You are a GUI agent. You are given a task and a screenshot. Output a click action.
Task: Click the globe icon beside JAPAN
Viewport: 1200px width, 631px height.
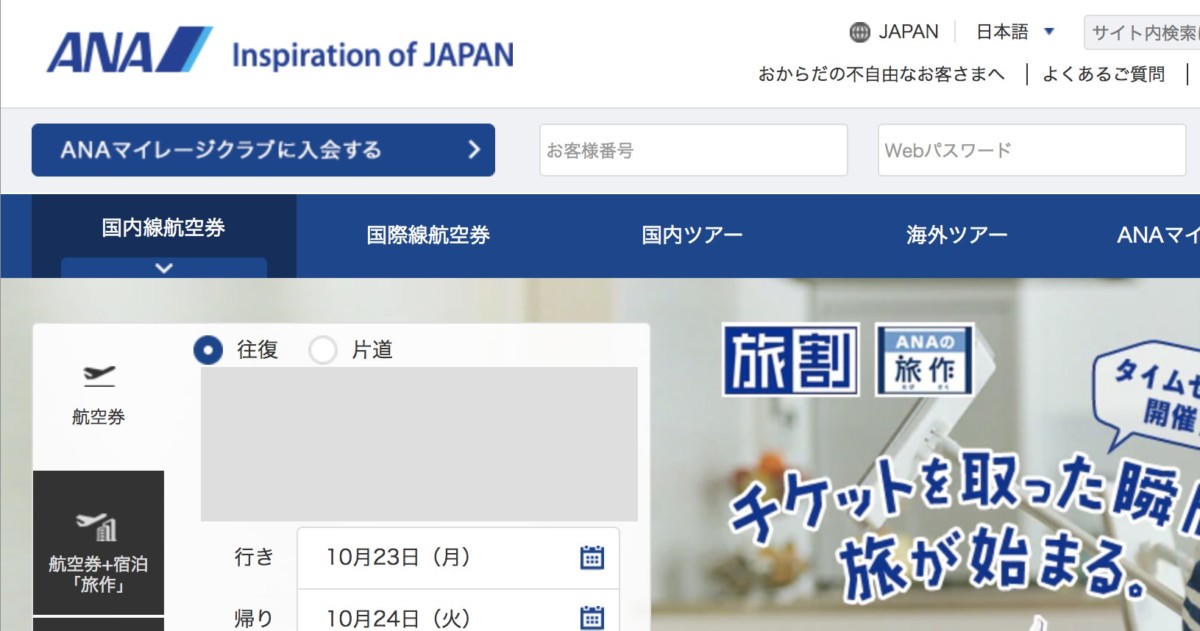click(860, 32)
